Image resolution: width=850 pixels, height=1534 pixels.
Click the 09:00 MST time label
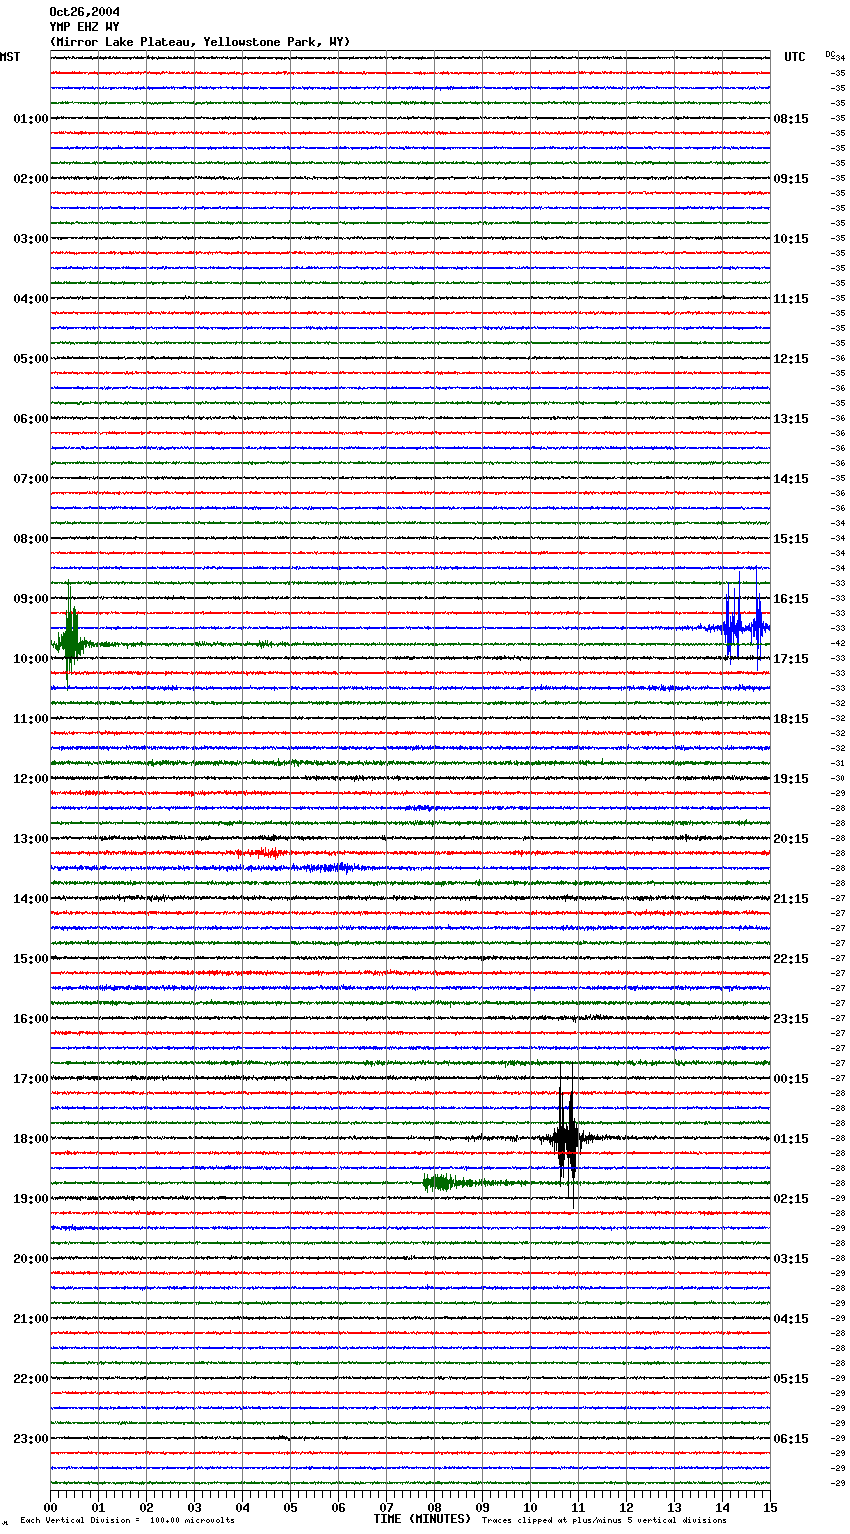tap(30, 599)
